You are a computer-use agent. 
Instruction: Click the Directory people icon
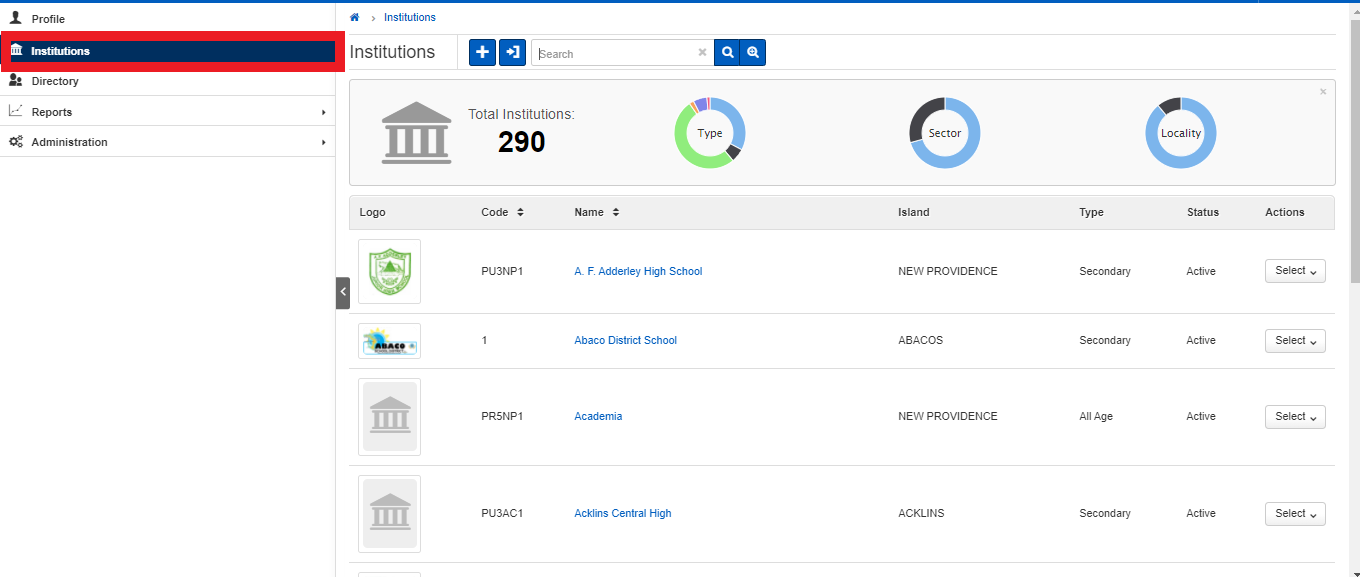click(15, 80)
